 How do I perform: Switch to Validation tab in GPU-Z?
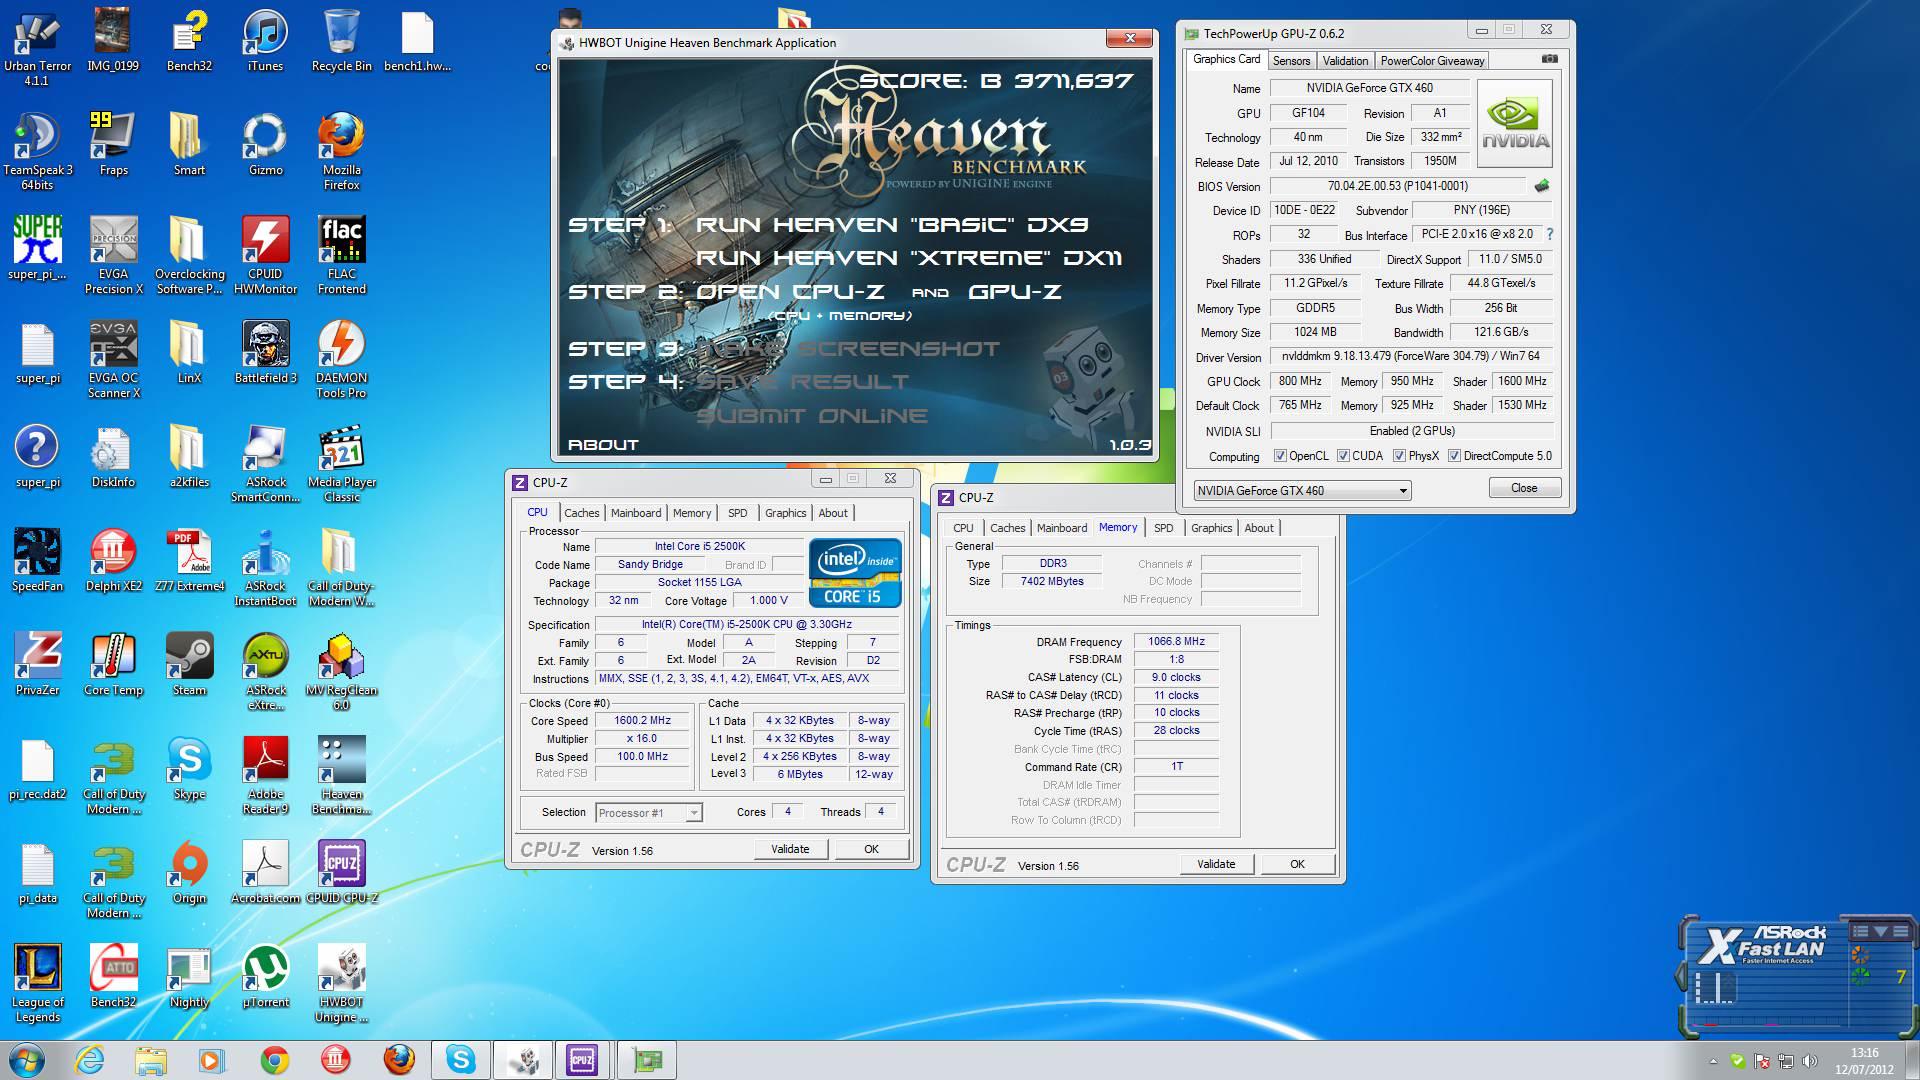[x=1345, y=61]
